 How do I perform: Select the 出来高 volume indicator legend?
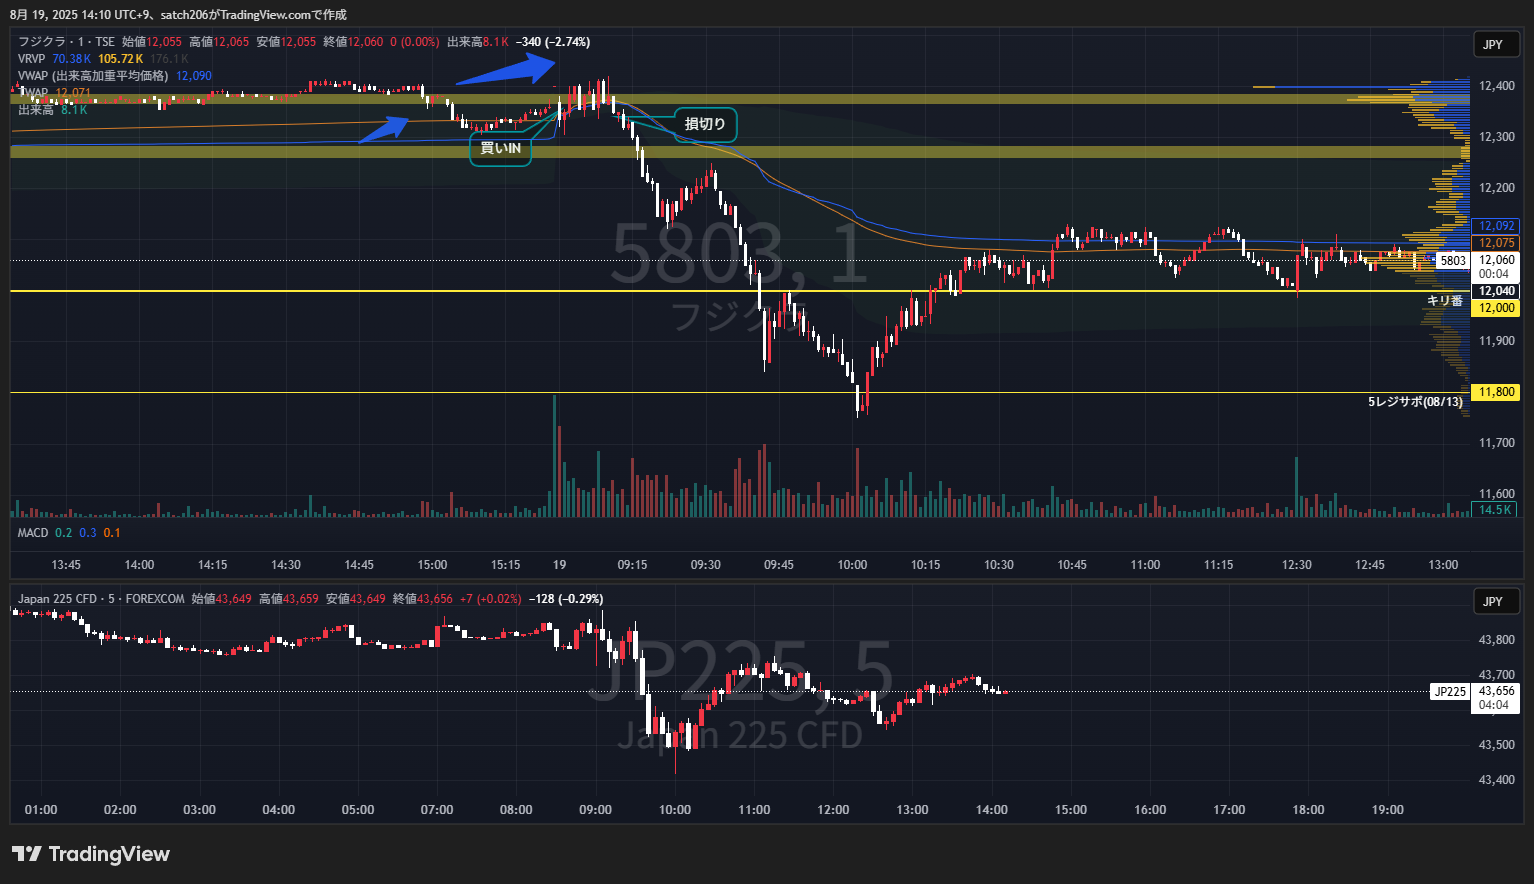pyautogui.click(x=36, y=110)
